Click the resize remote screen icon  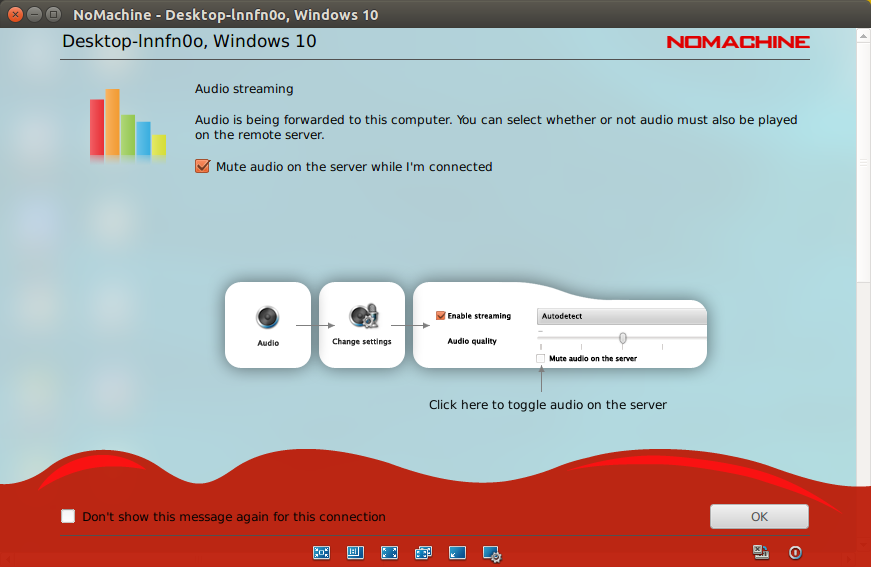coord(356,552)
